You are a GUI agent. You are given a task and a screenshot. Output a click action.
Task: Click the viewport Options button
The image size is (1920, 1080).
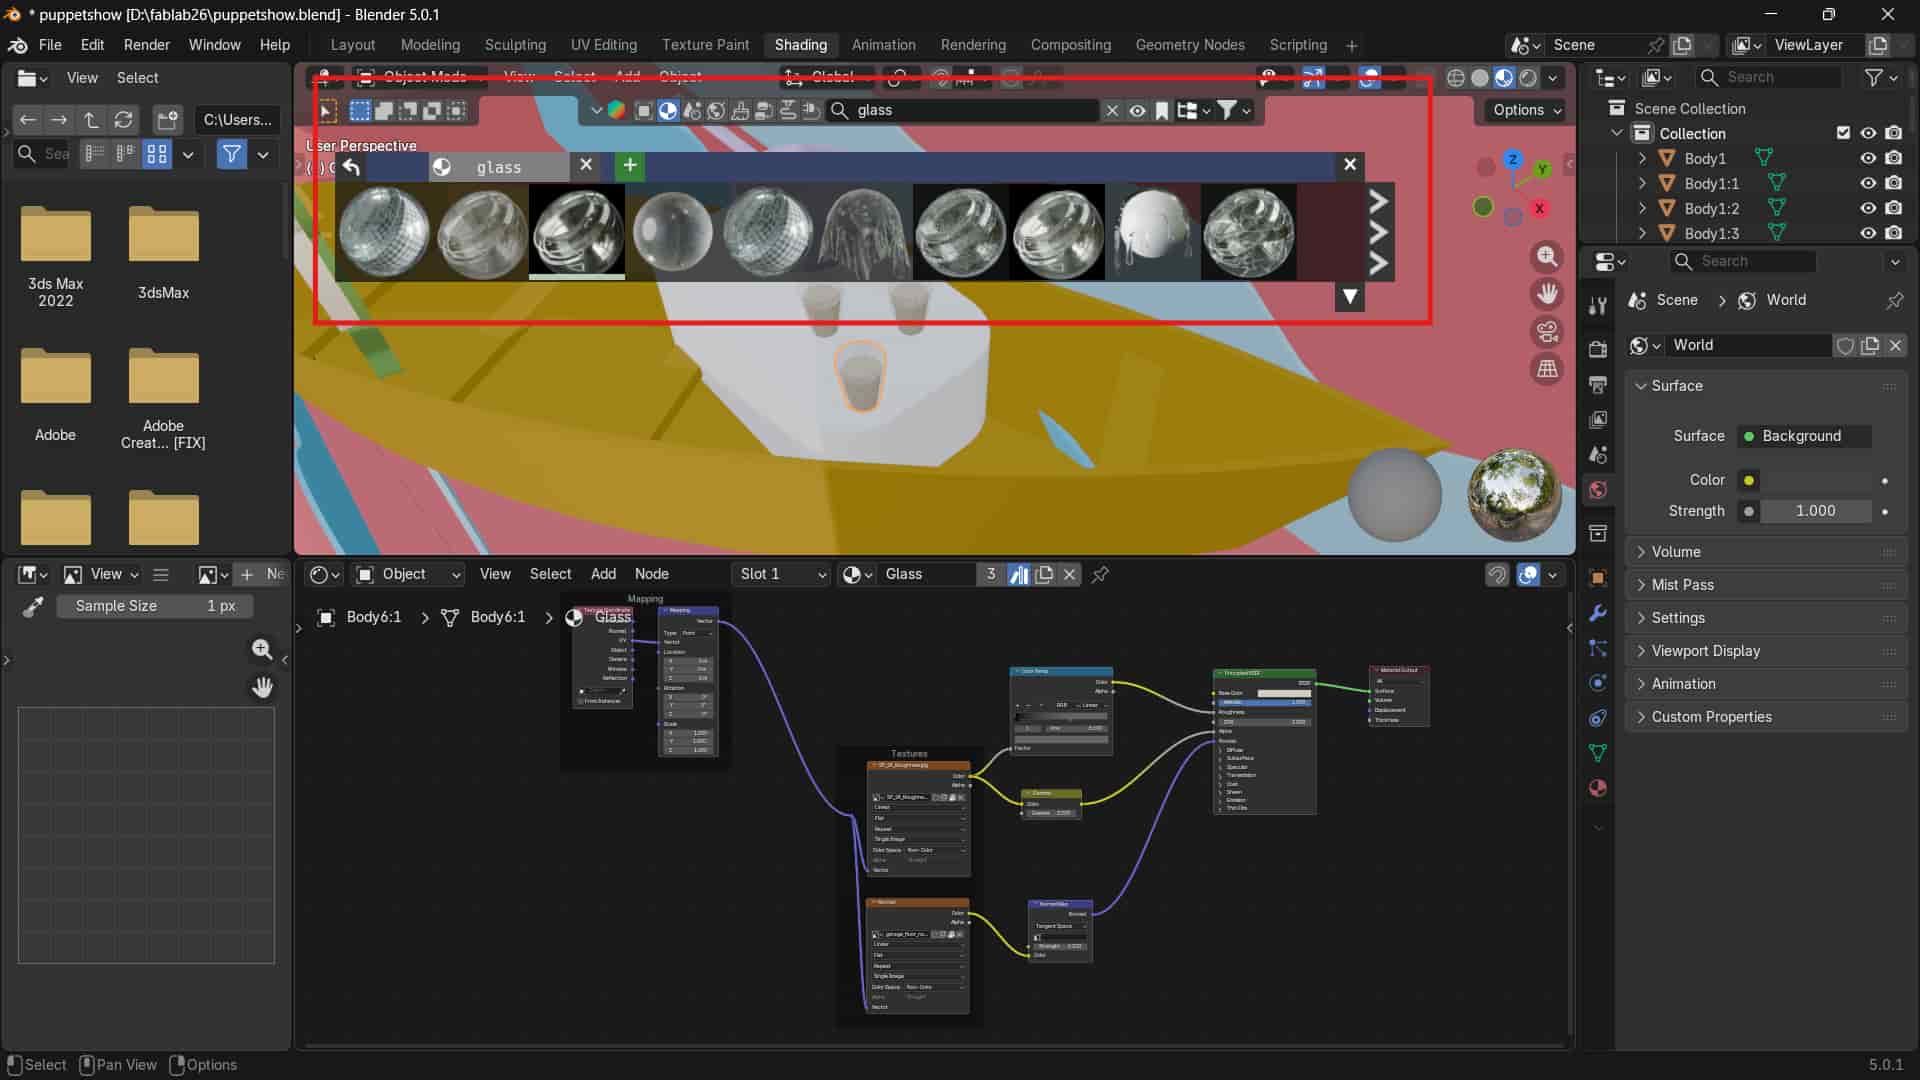1526,110
